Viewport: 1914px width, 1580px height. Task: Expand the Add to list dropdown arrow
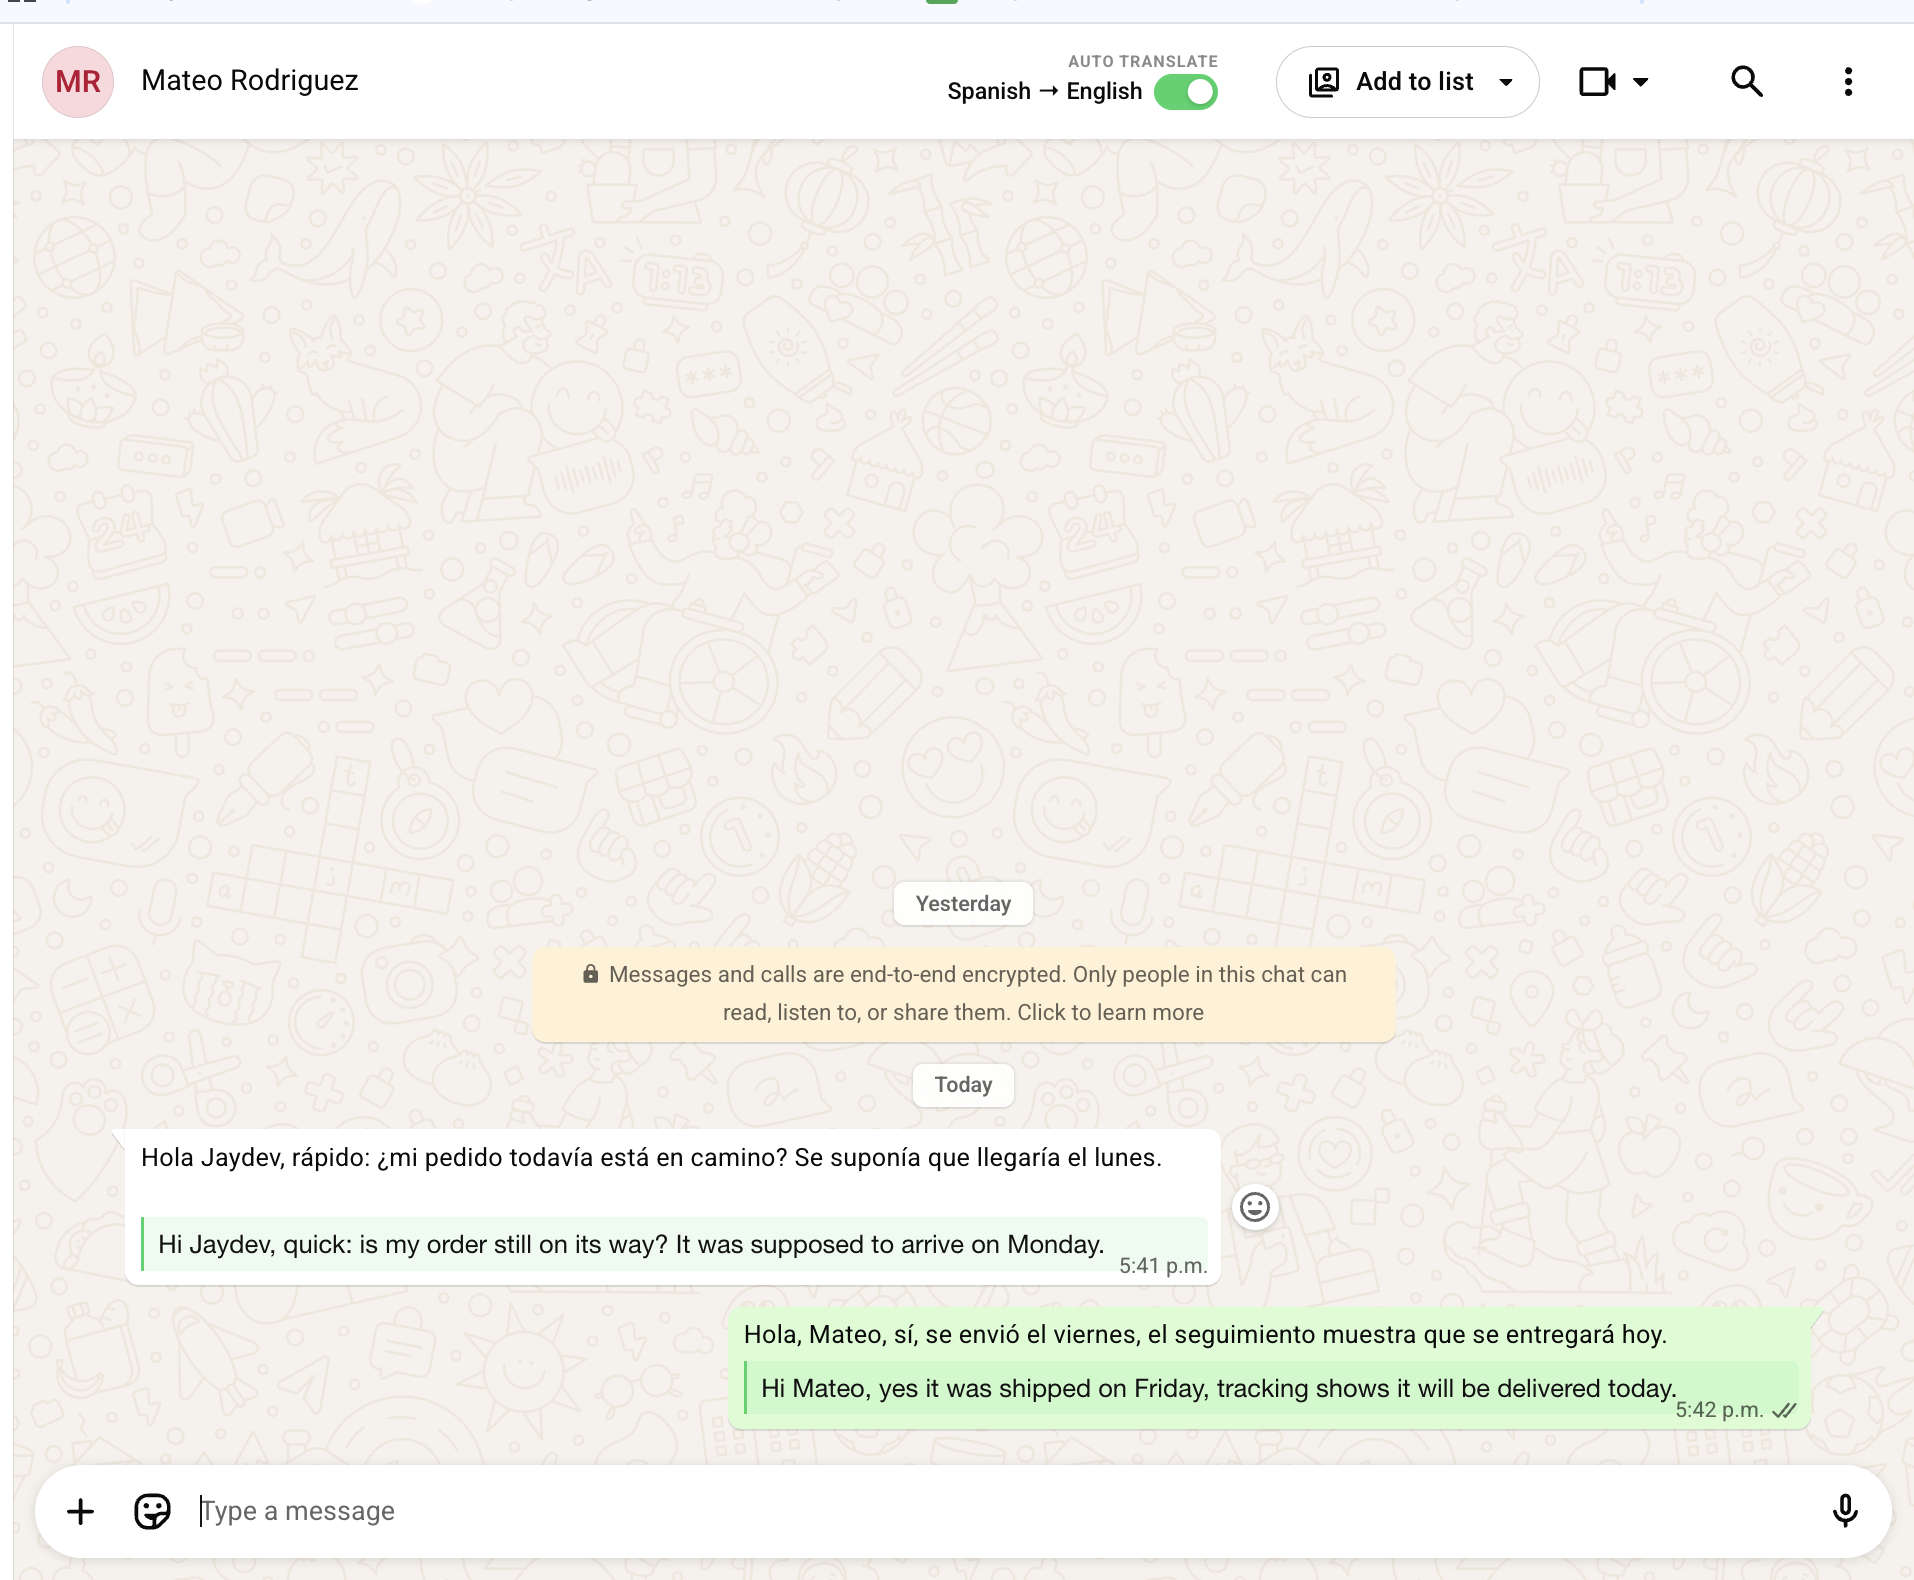point(1506,83)
